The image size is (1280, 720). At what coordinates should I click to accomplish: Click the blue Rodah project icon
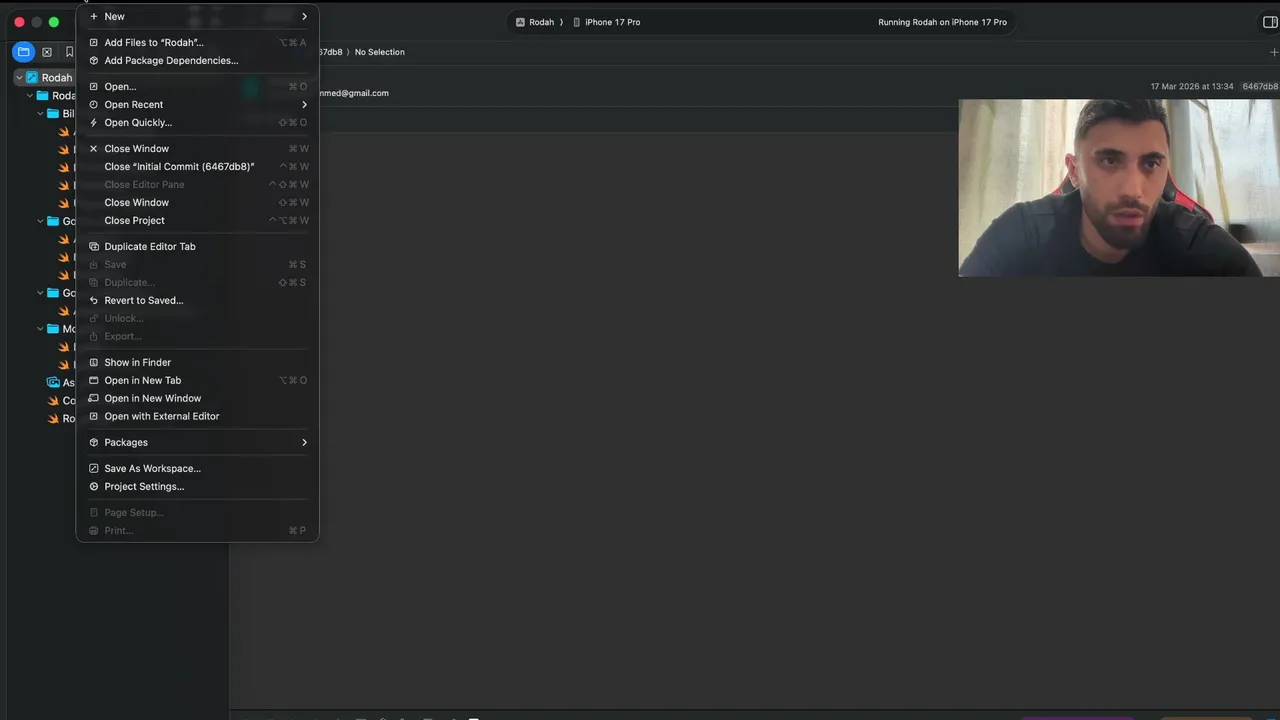(32, 77)
